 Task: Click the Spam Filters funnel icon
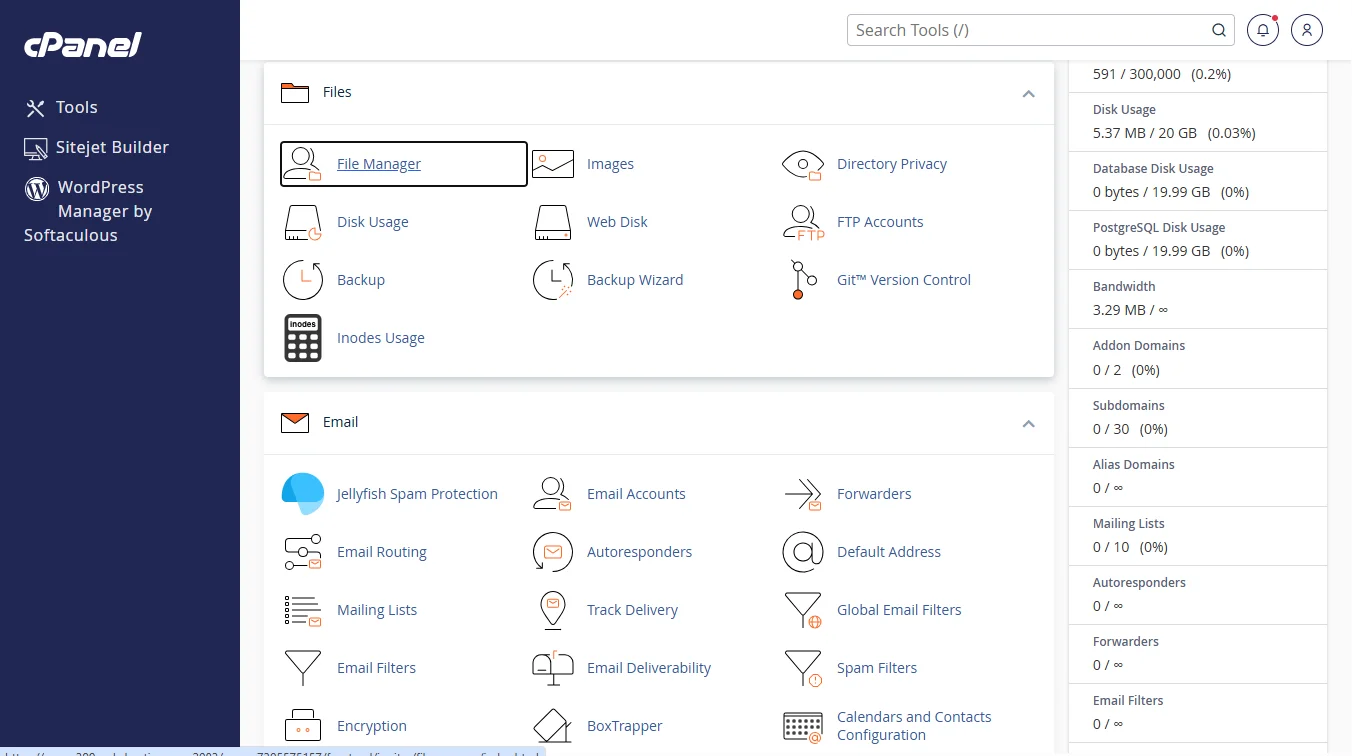coord(803,668)
